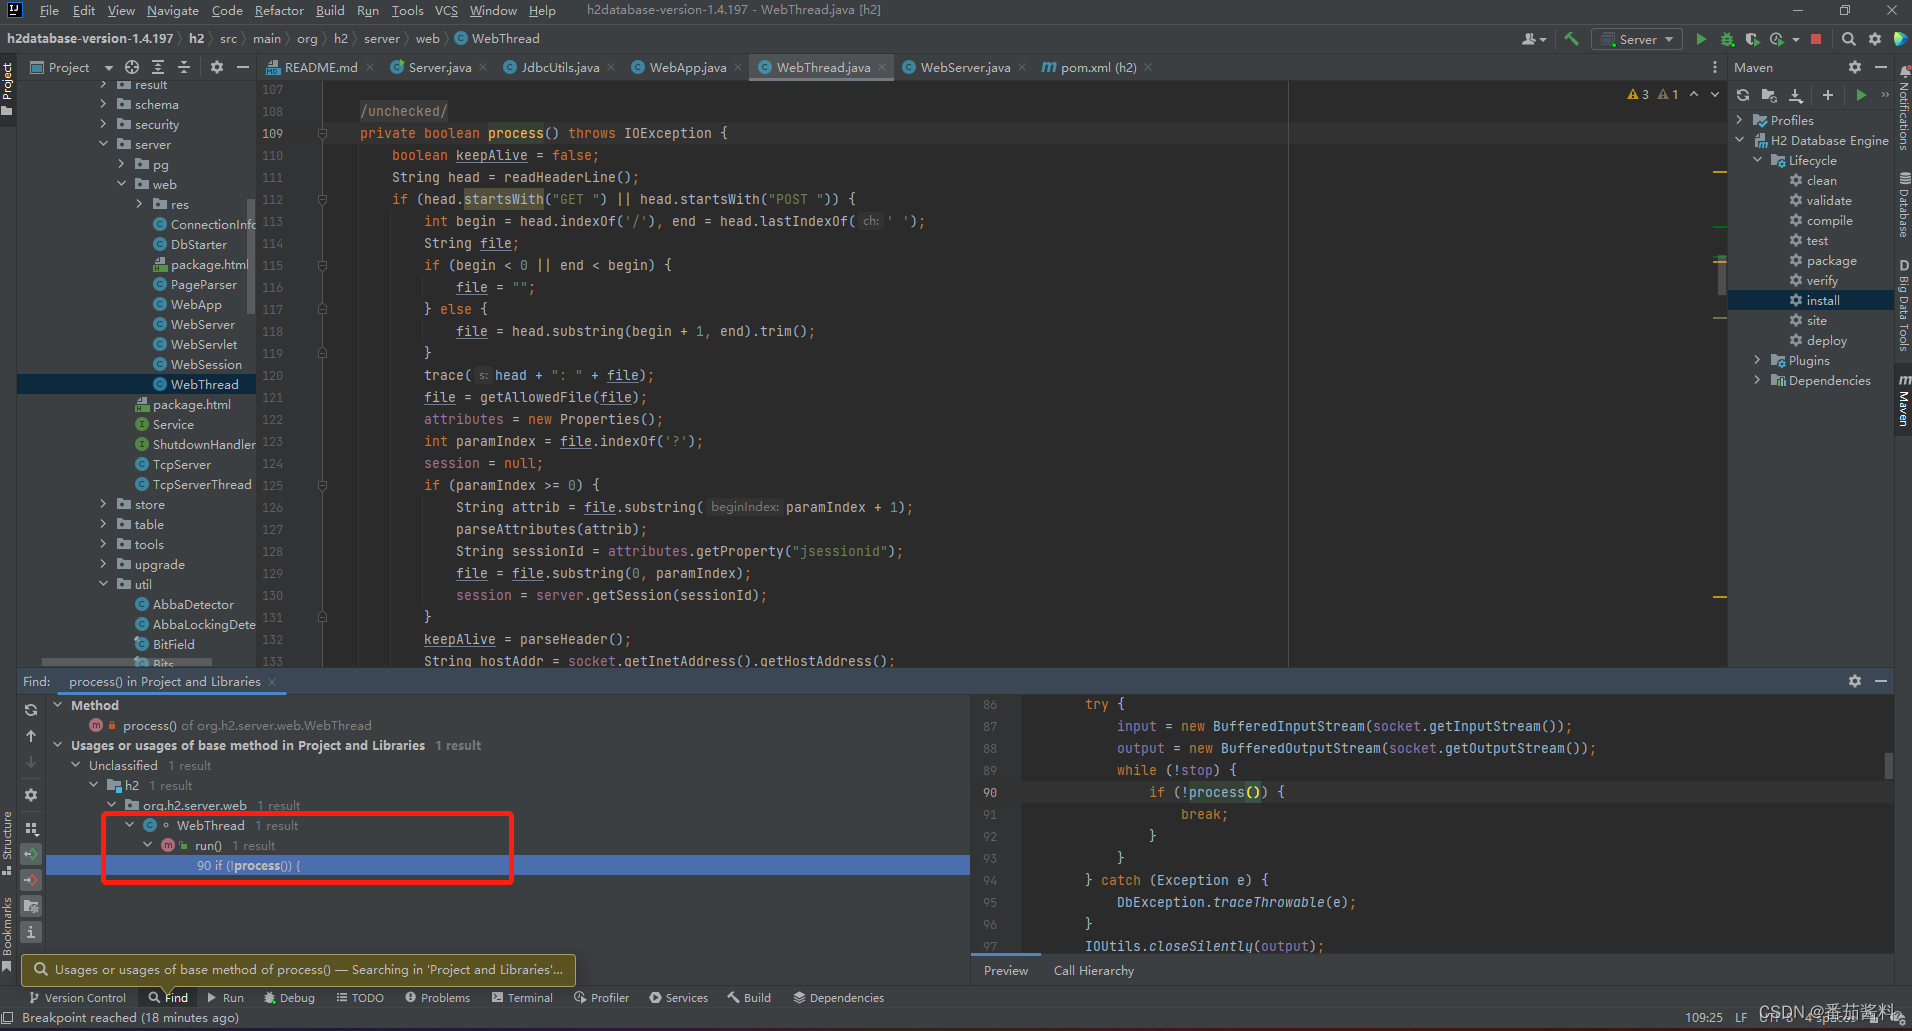Open Project panel options gear
This screenshot has width=1912, height=1031.
click(x=217, y=67)
